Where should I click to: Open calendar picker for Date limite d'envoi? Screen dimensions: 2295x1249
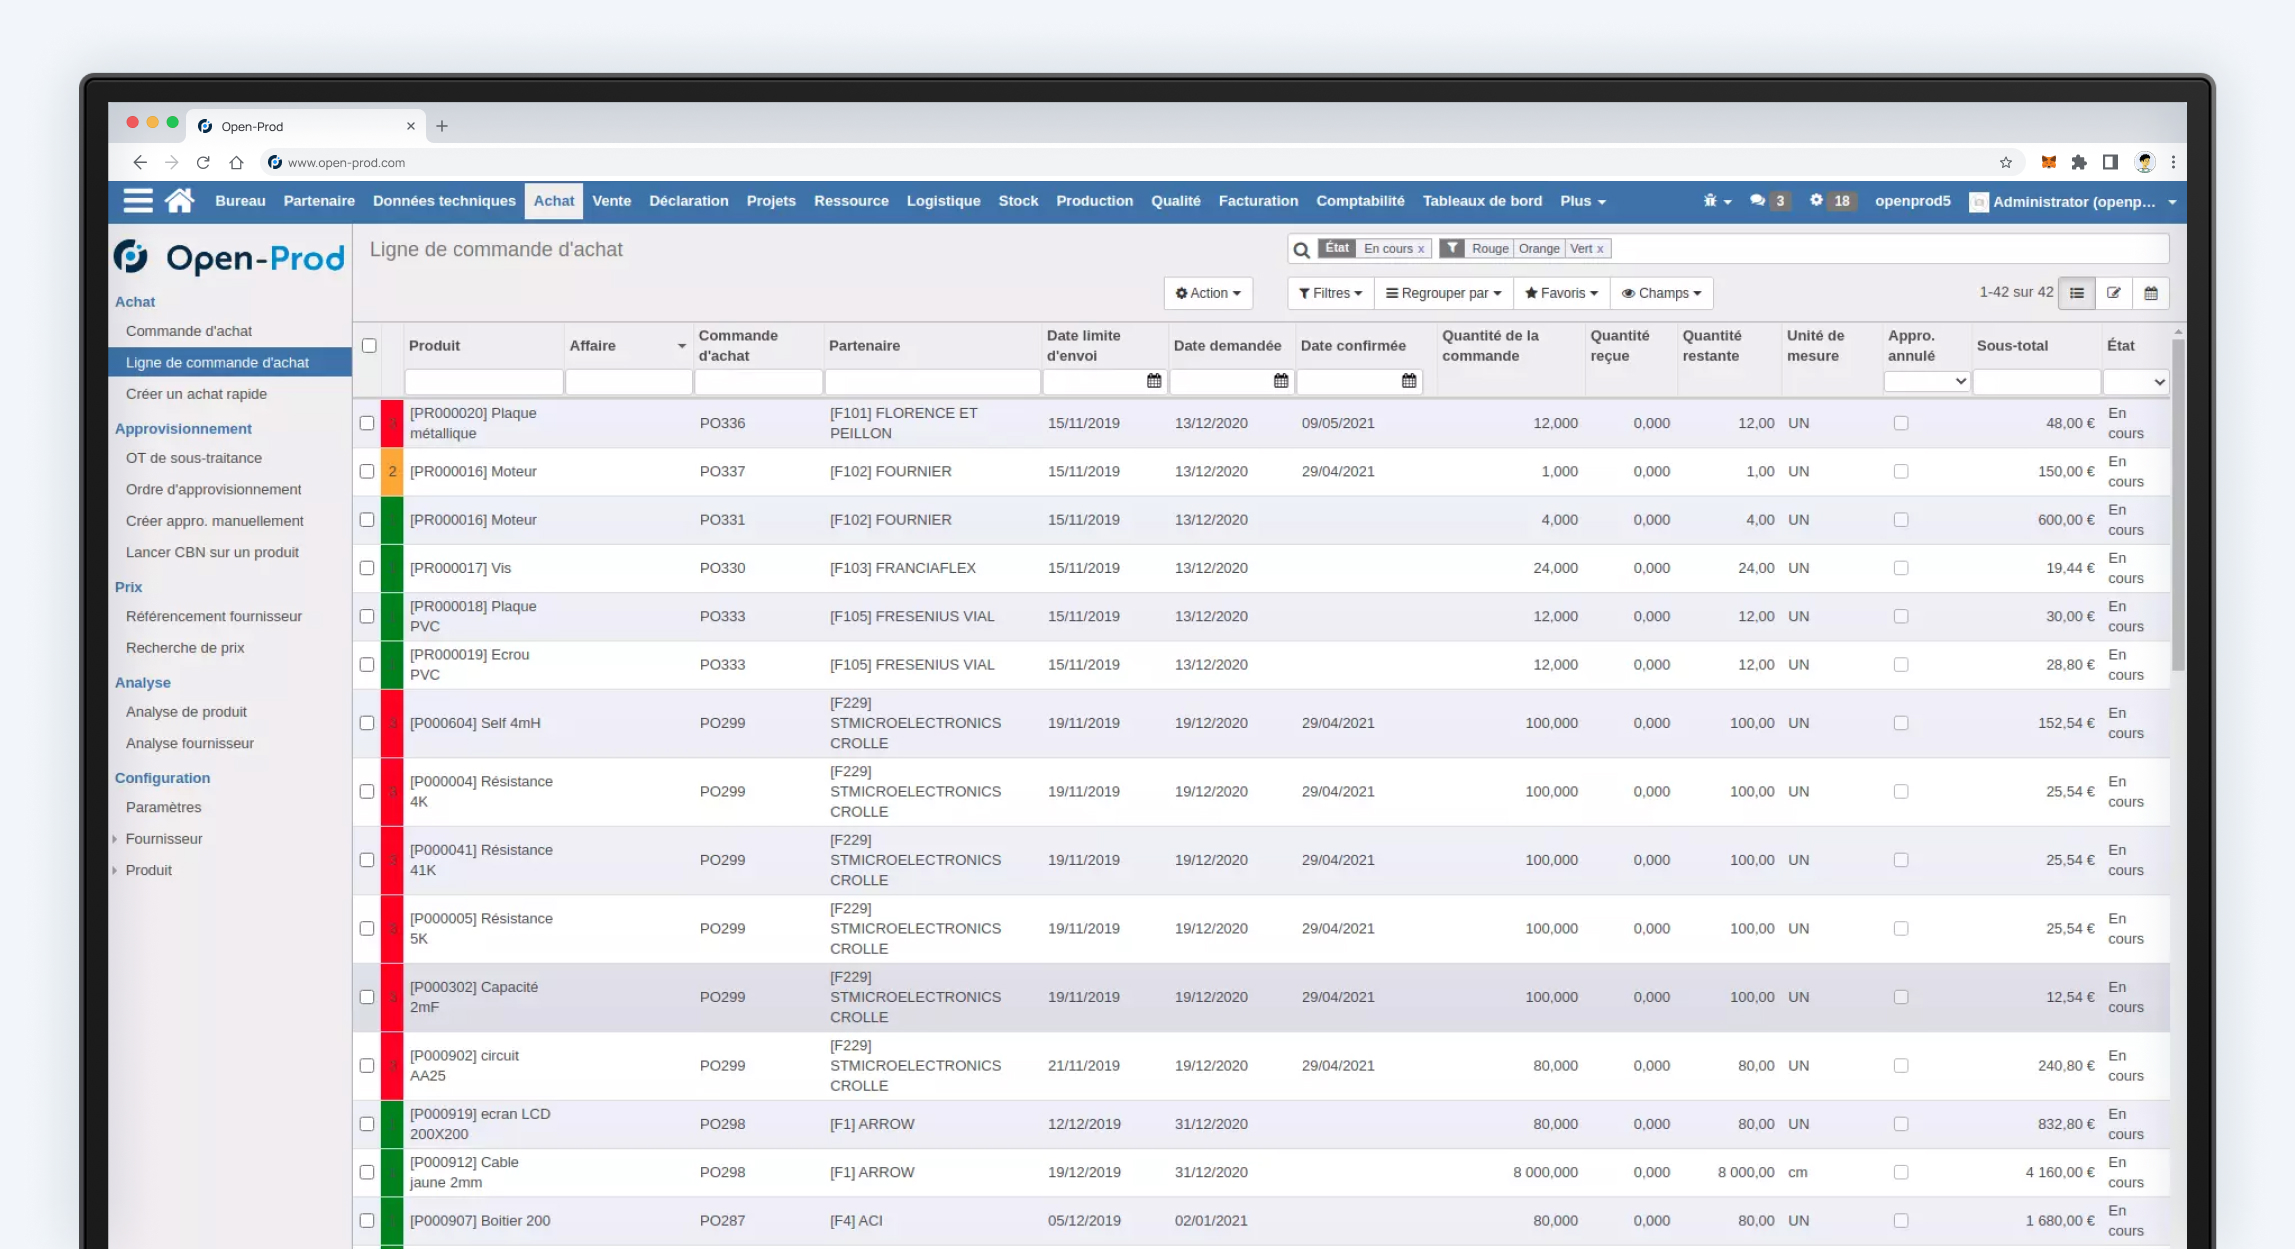click(1154, 381)
